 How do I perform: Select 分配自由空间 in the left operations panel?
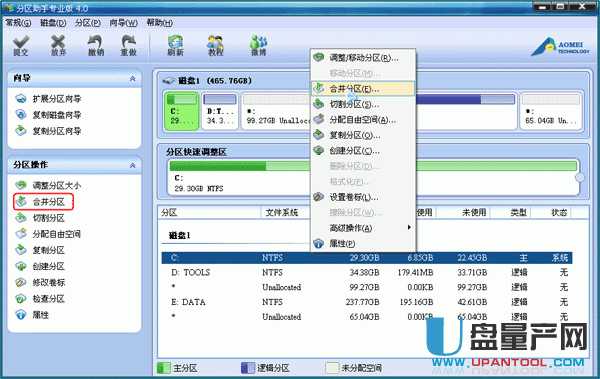click(49, 234)
